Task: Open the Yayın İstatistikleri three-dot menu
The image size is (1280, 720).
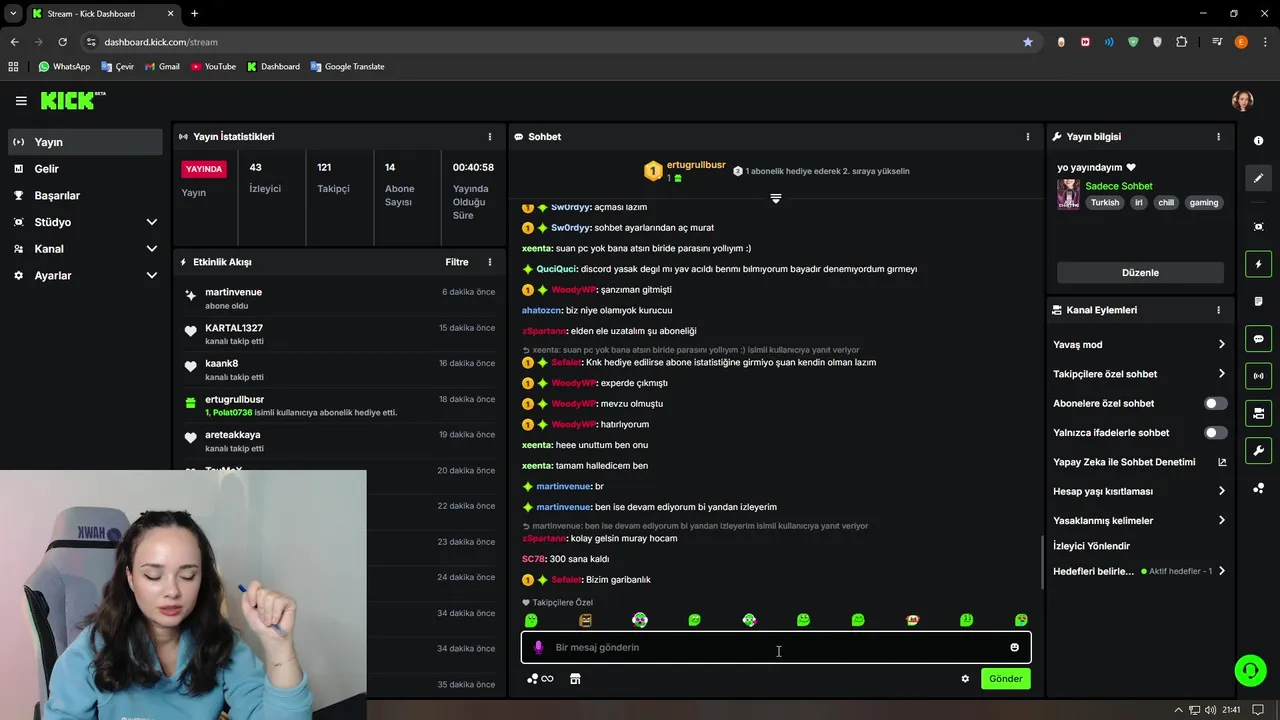Action: (x=489, y=136)
